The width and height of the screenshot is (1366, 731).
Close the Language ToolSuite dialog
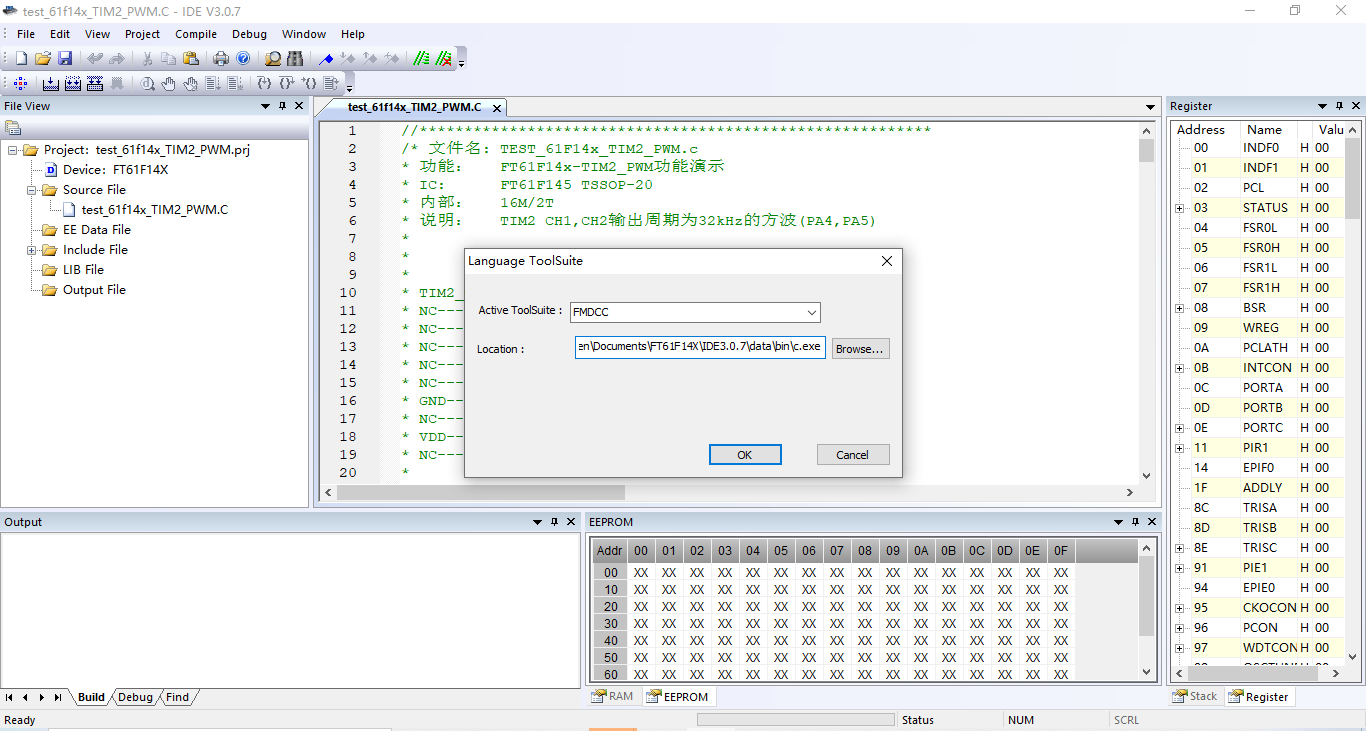point(886,261)
